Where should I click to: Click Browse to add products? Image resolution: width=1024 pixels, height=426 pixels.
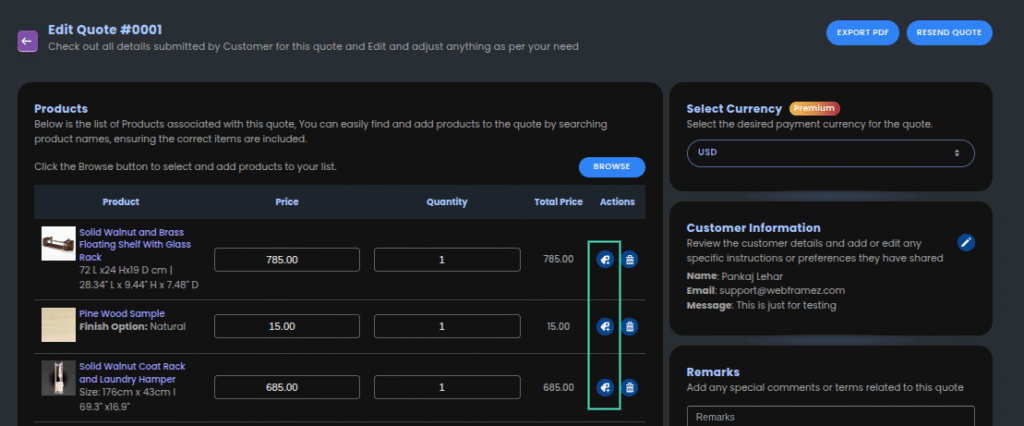611,167
